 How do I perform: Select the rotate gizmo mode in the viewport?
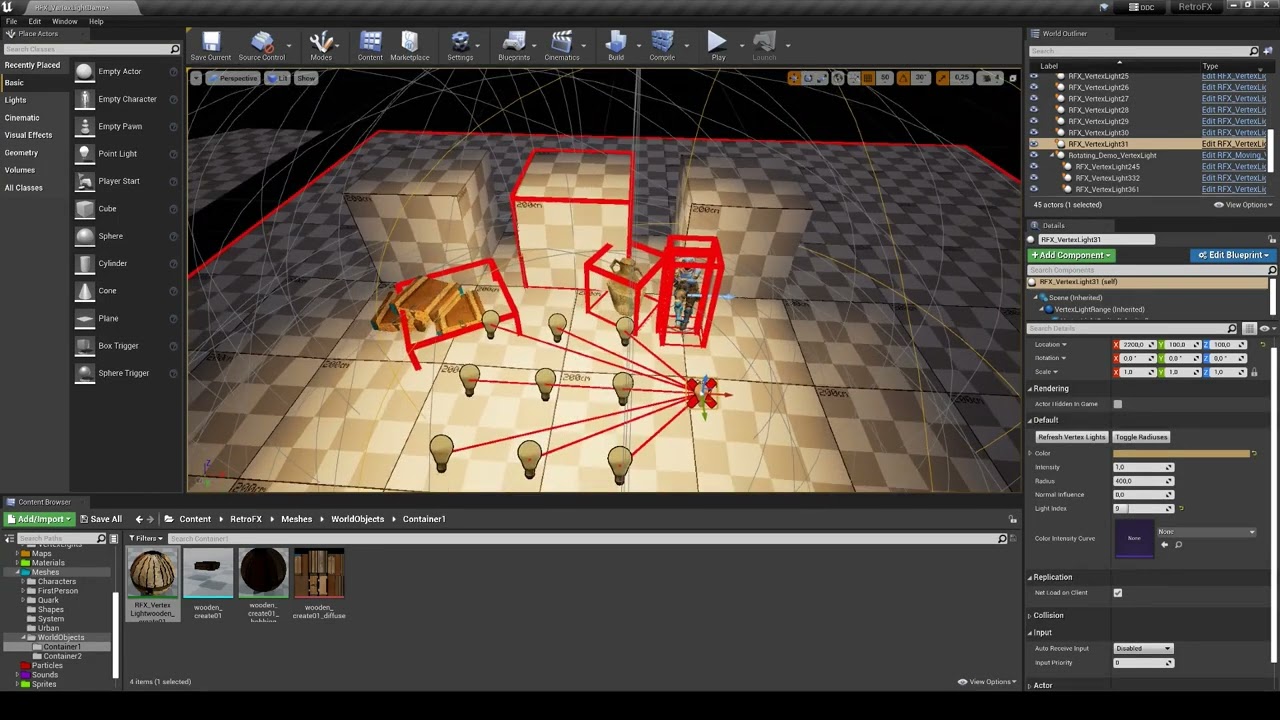tap(808, 78)
